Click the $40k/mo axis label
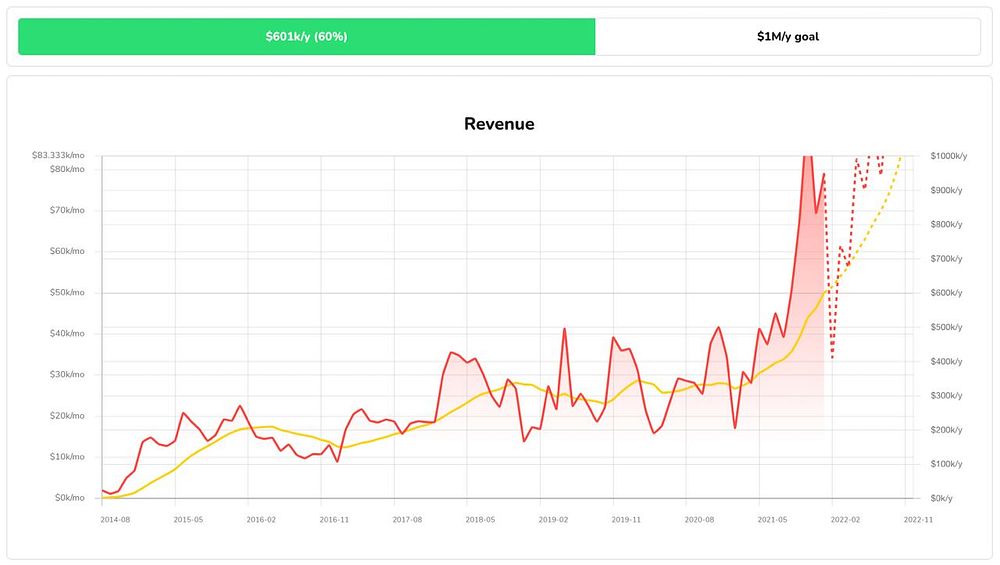This screenshot has height=565, width=1000. (67, 333)
